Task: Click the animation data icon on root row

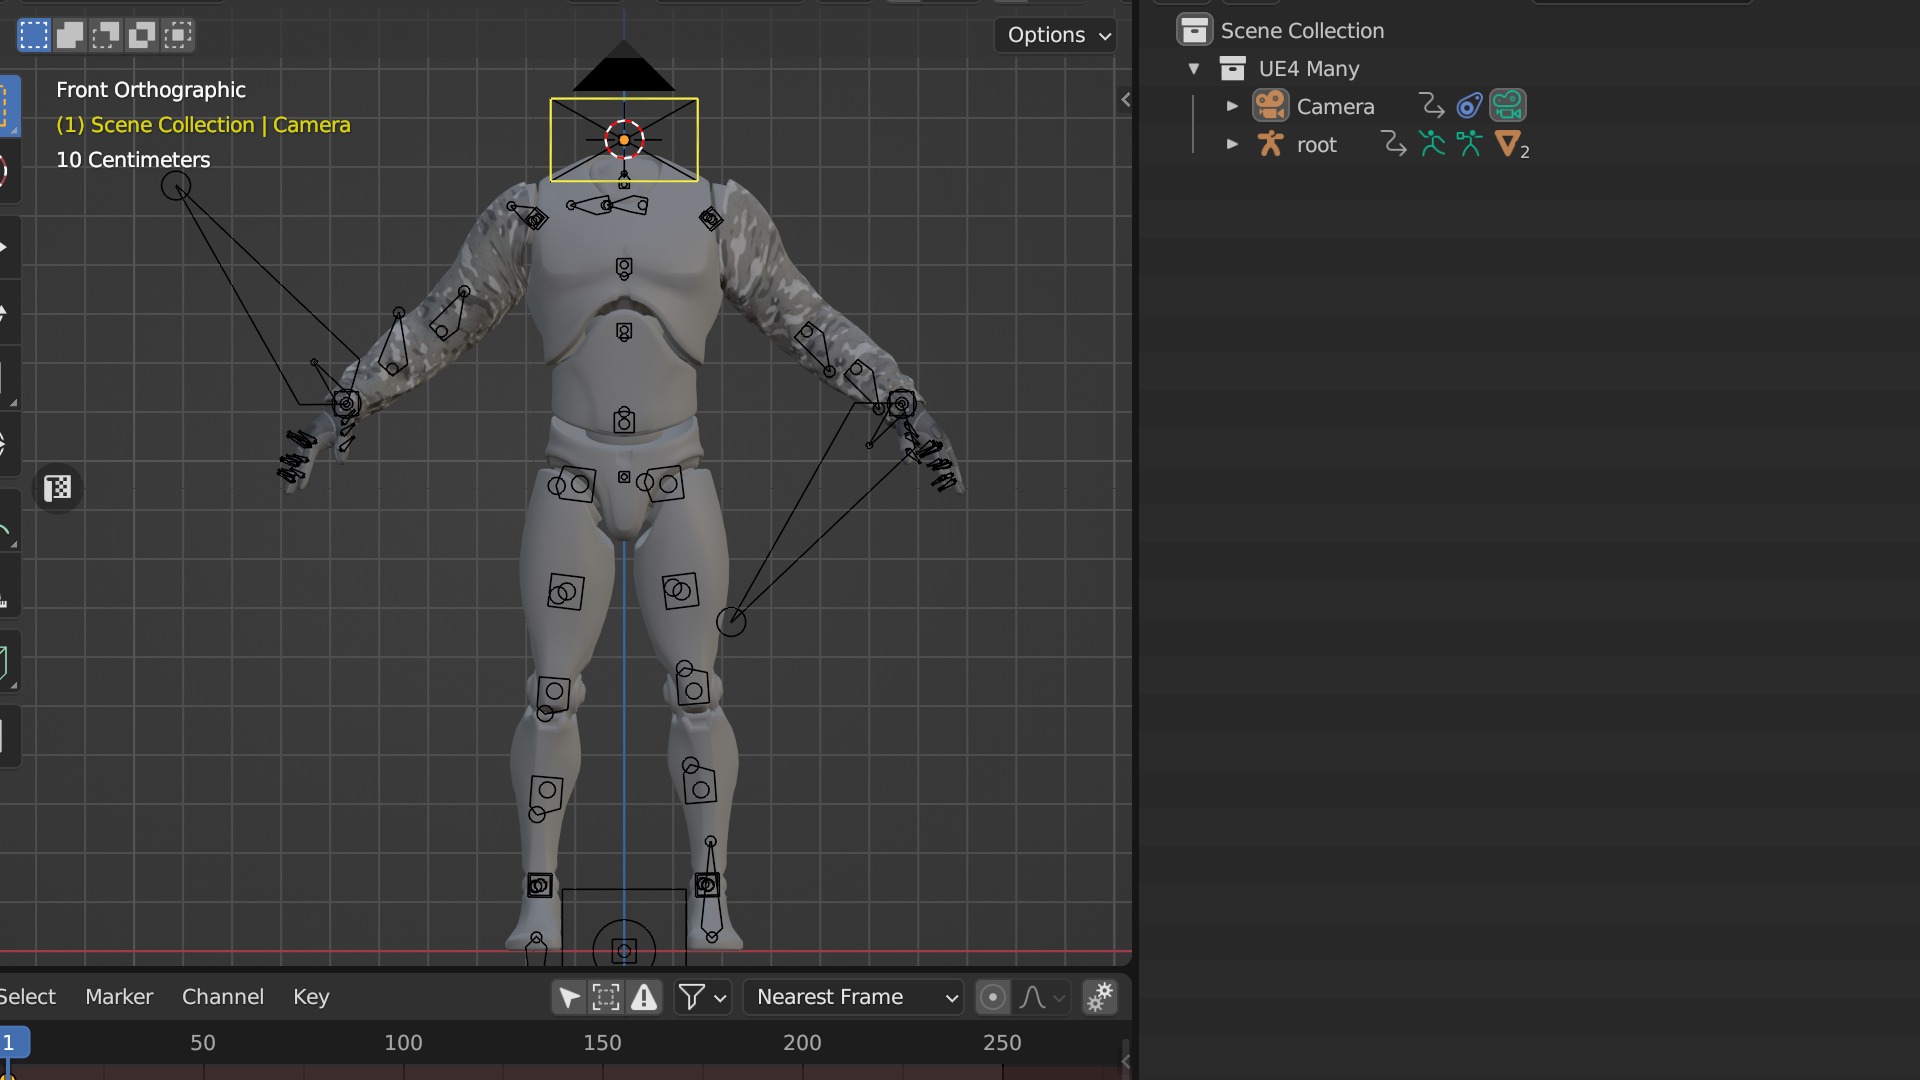Action: 1393,144
